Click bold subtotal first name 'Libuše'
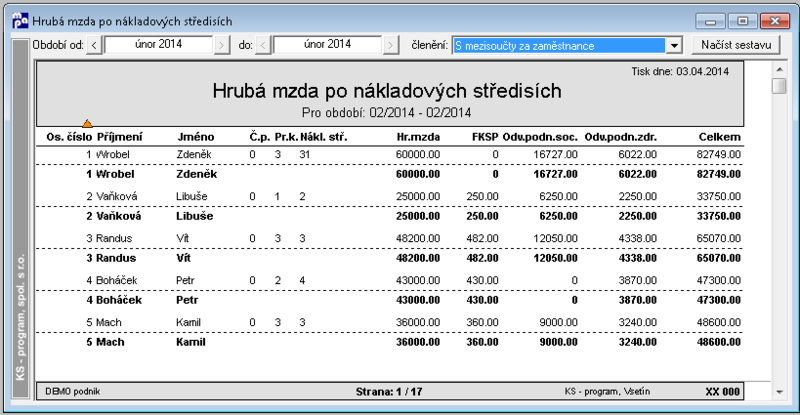Screen dimensions: 800x415 (195, 216)
